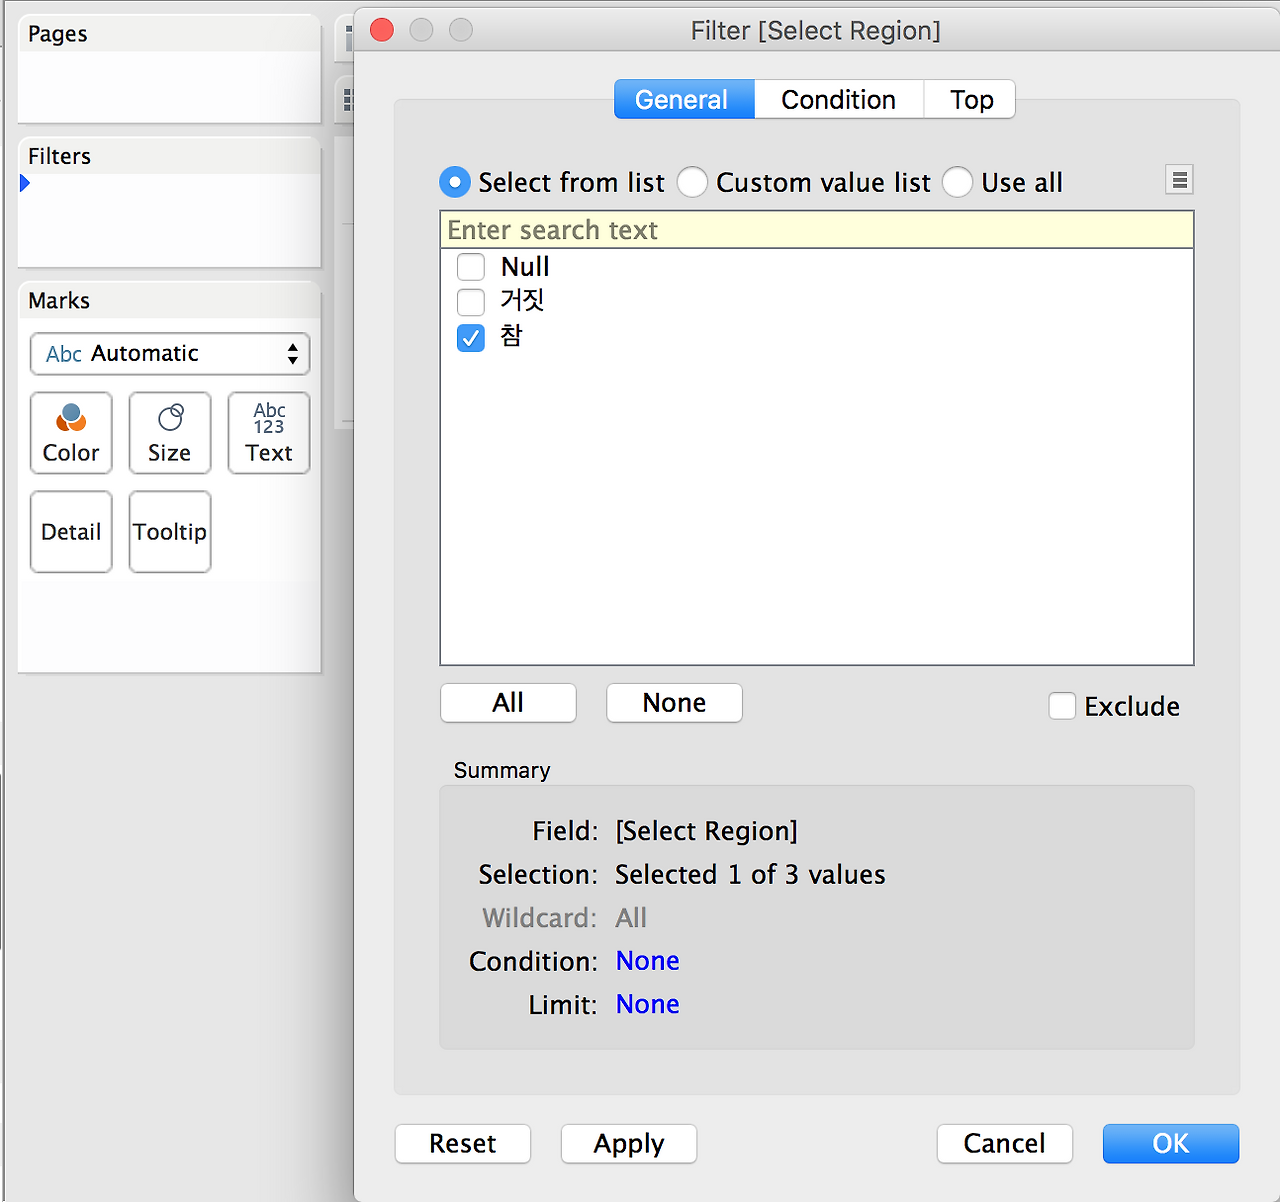1280x1202 pixels.
Task: Open the Color marks card
Action: pos(71,433)
